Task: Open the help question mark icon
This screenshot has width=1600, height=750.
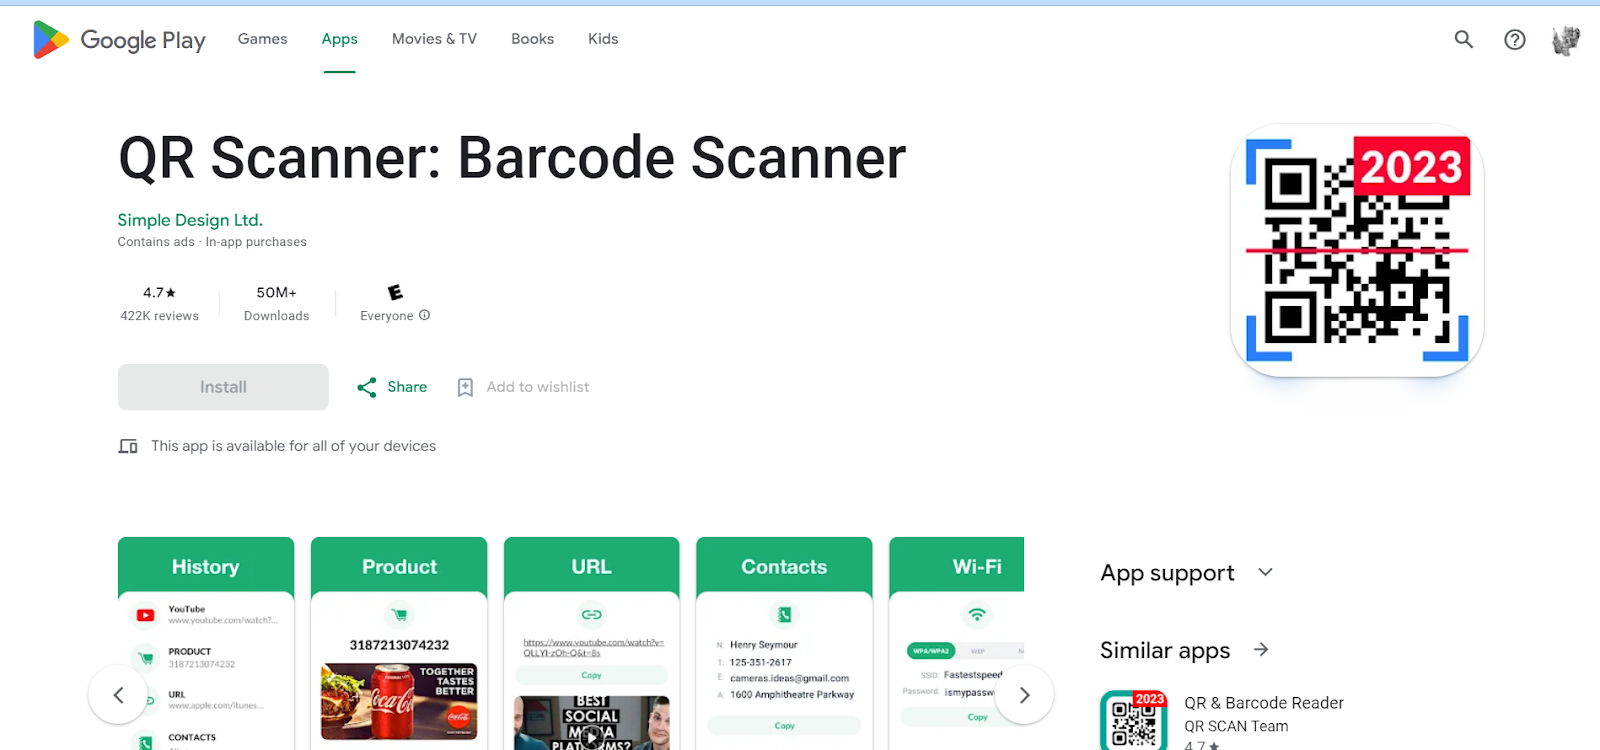Action: pyautogui.click(x=1514, y=39)
